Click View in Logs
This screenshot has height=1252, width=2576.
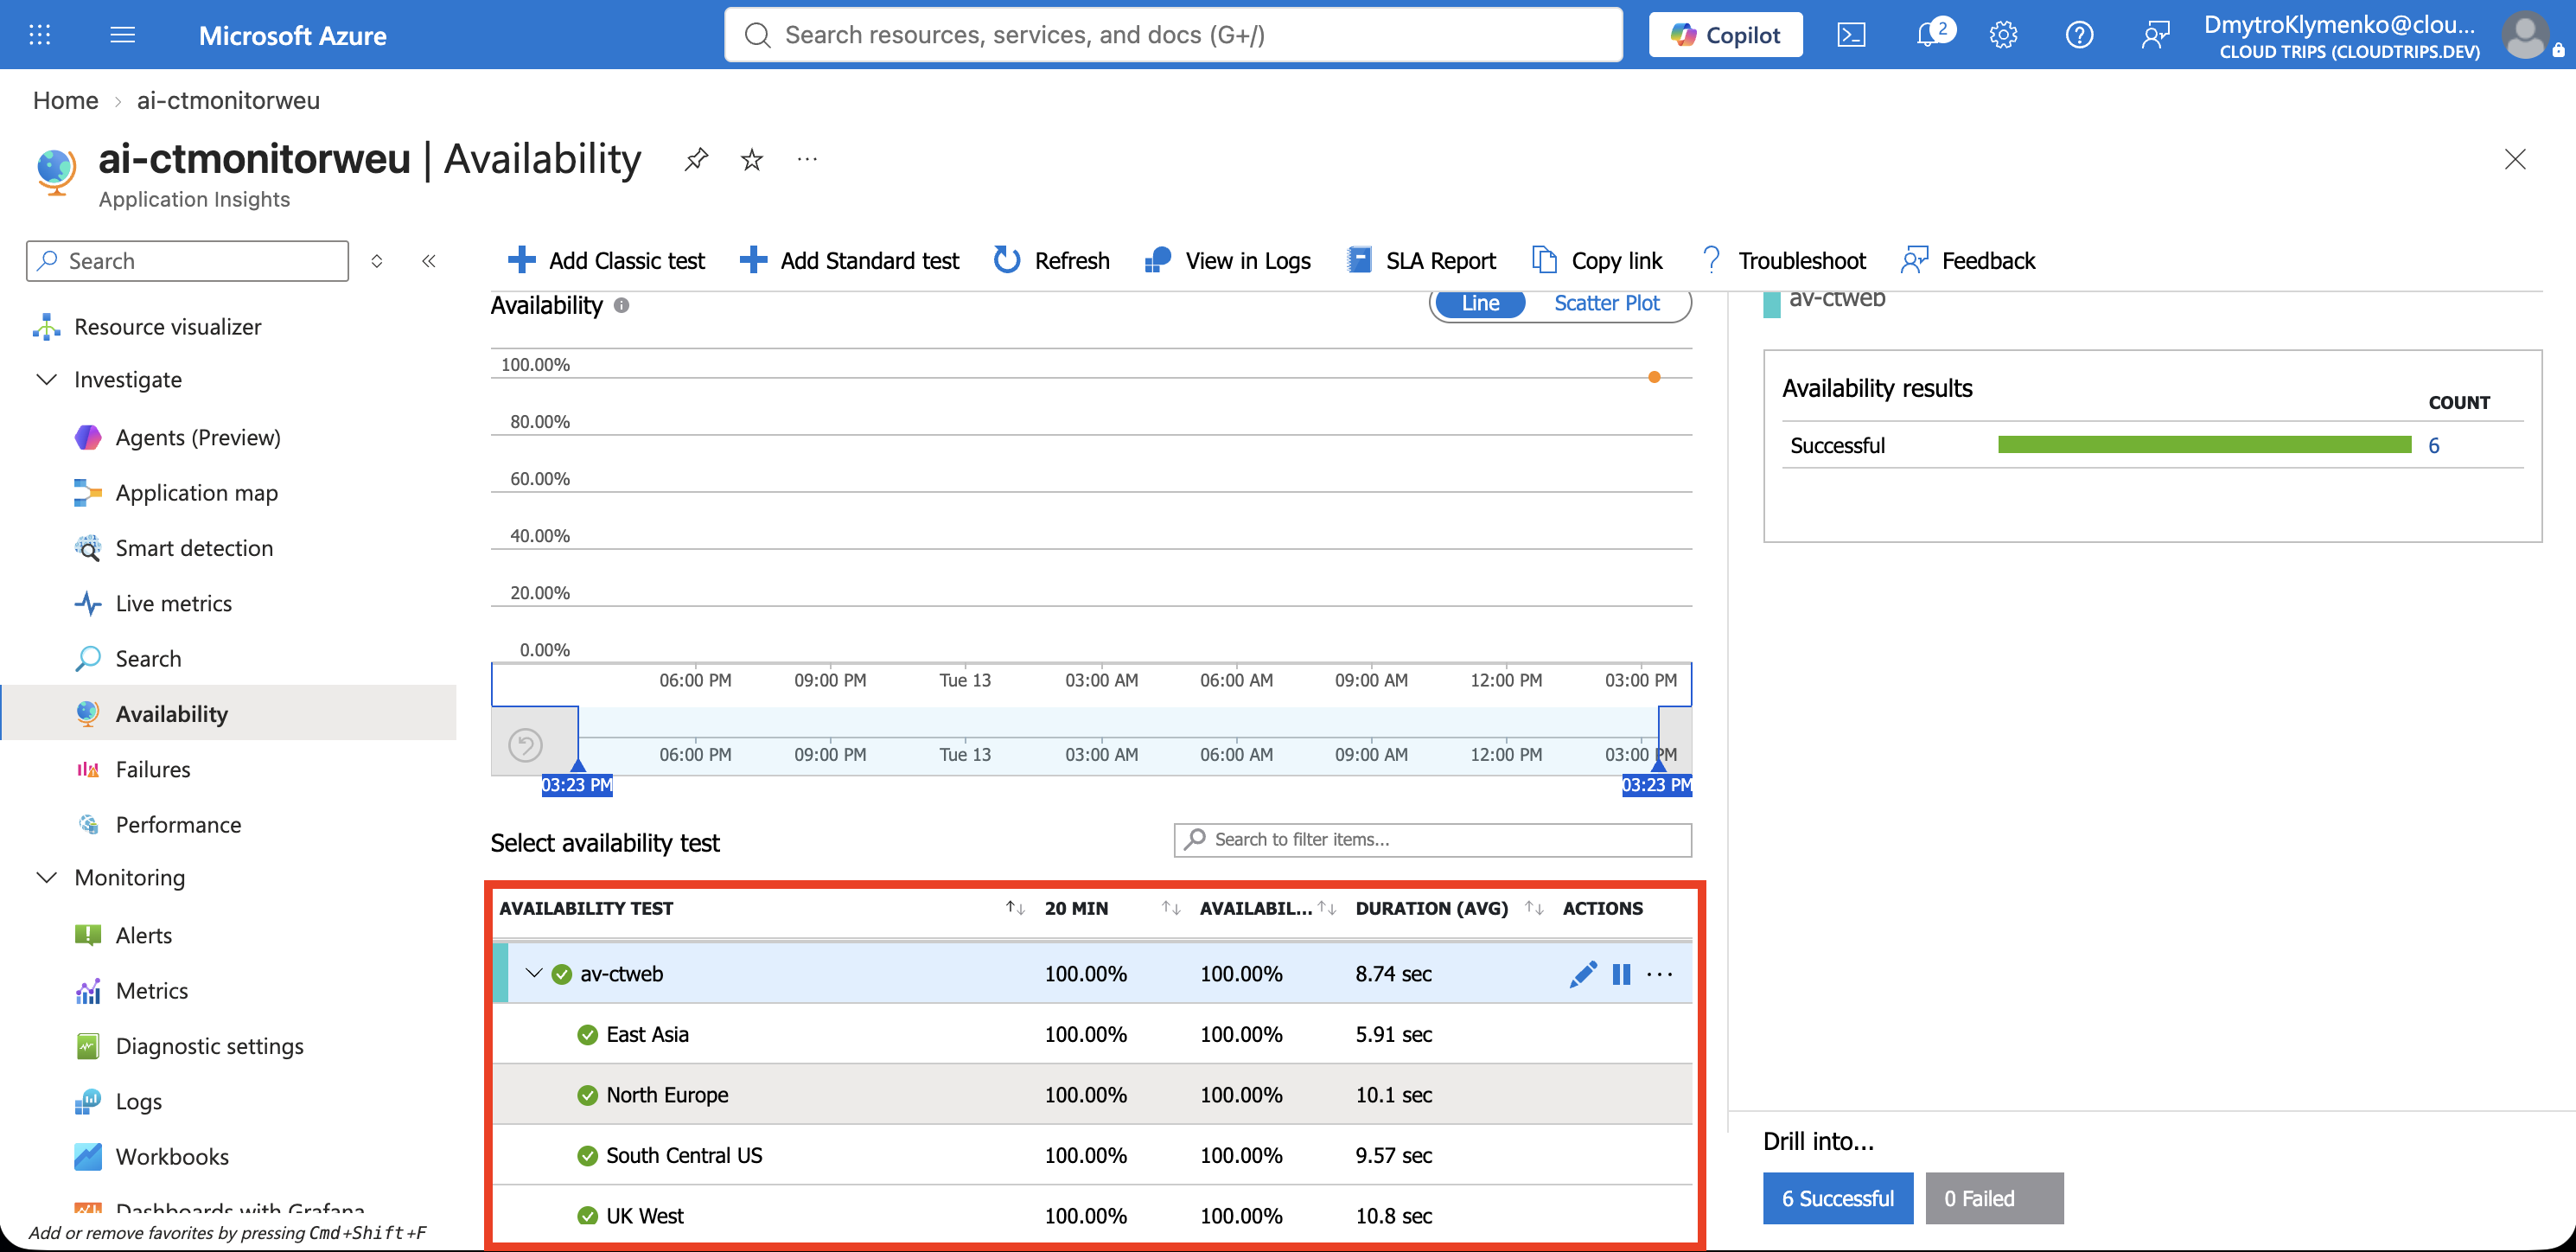coord(1227,261)
